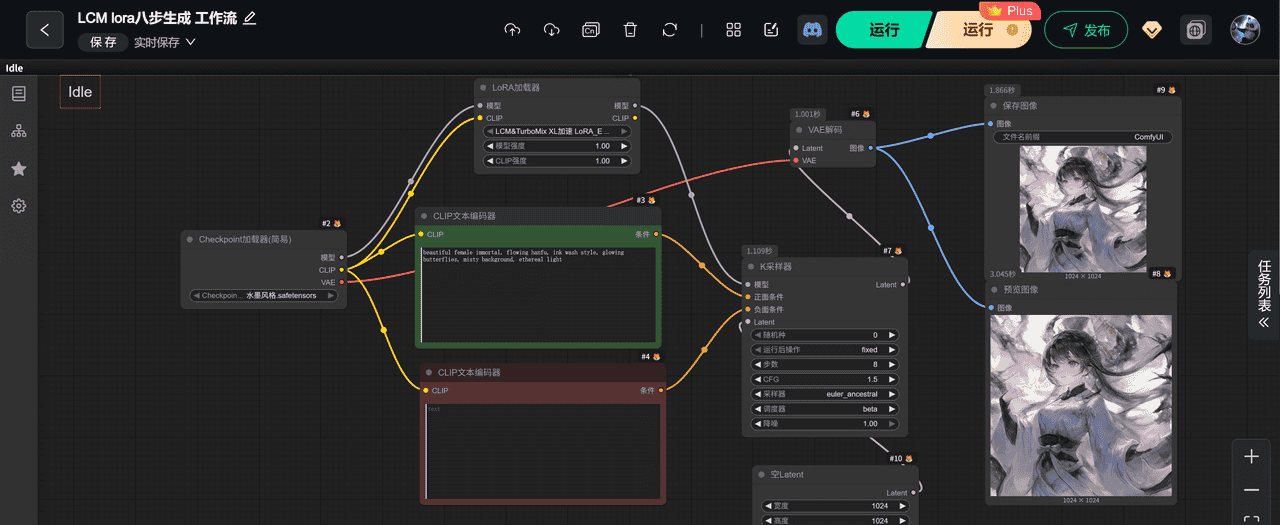Click the trash icon to clear the workflow
1280x525 pixels.
(x=630, y=30)
